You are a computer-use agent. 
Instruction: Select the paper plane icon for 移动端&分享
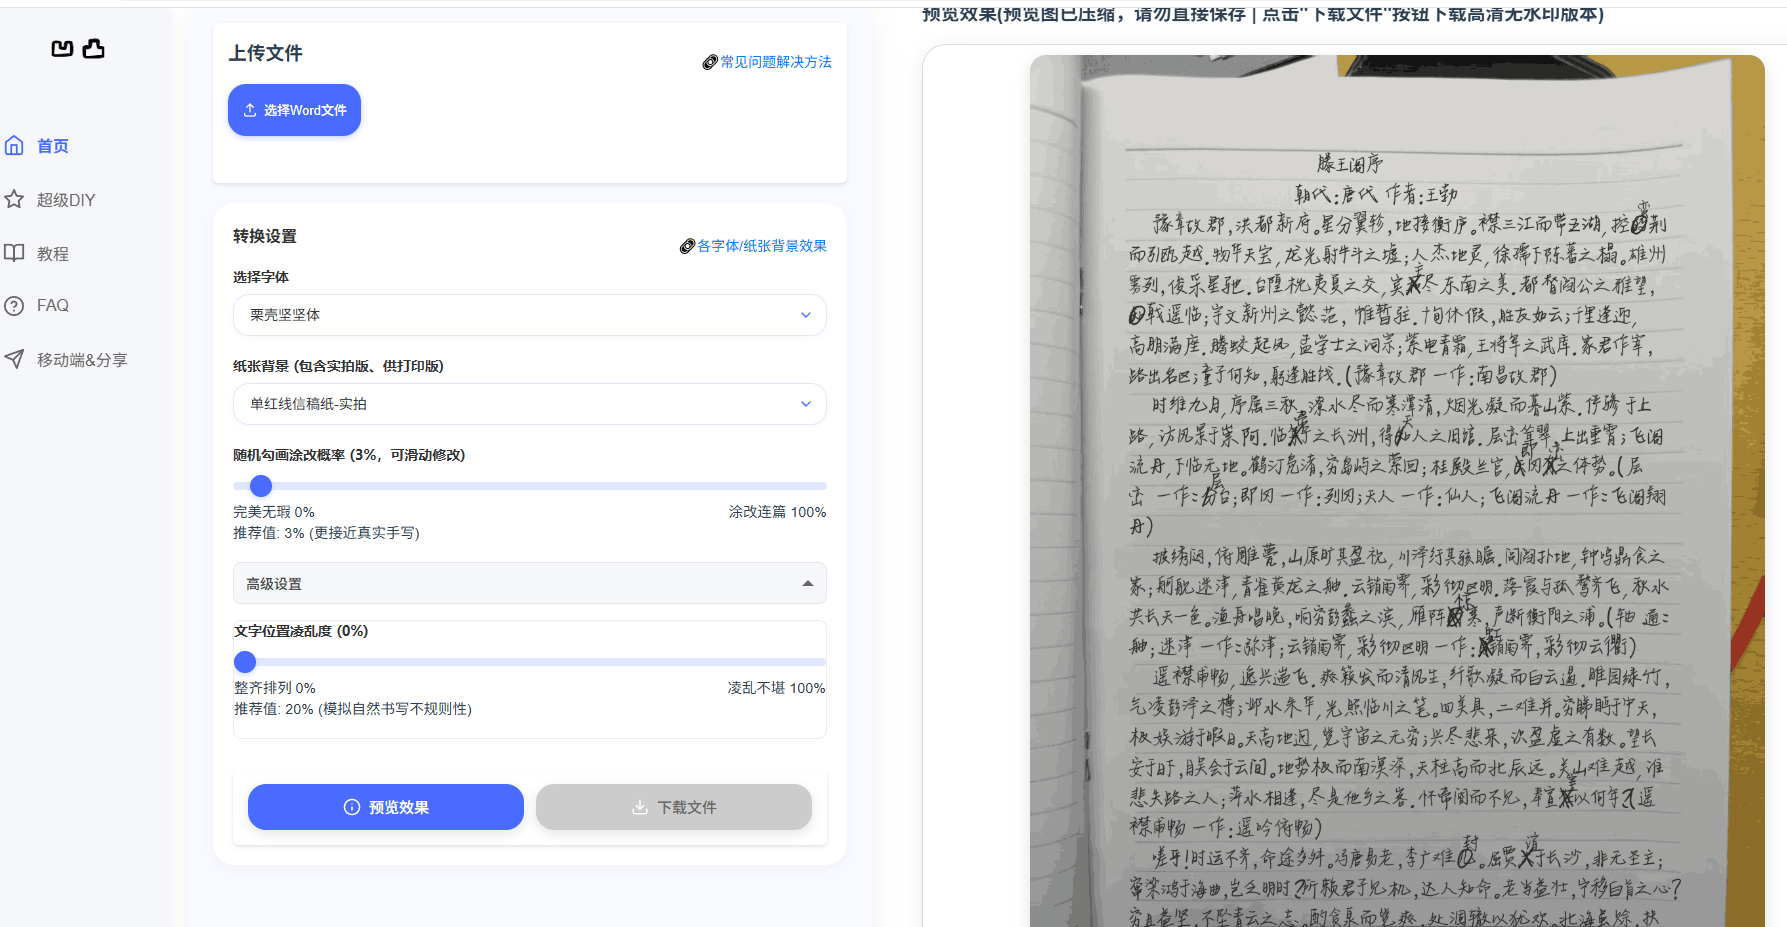(14, 359)
